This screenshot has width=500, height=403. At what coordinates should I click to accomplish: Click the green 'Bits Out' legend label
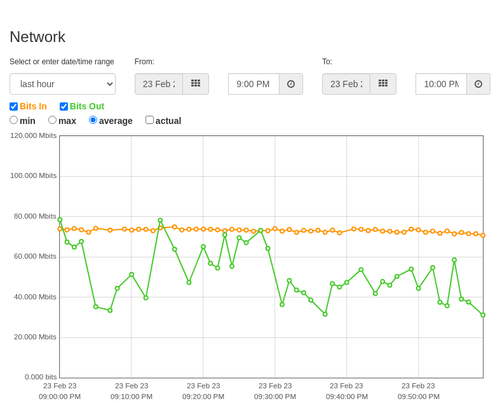87,106
